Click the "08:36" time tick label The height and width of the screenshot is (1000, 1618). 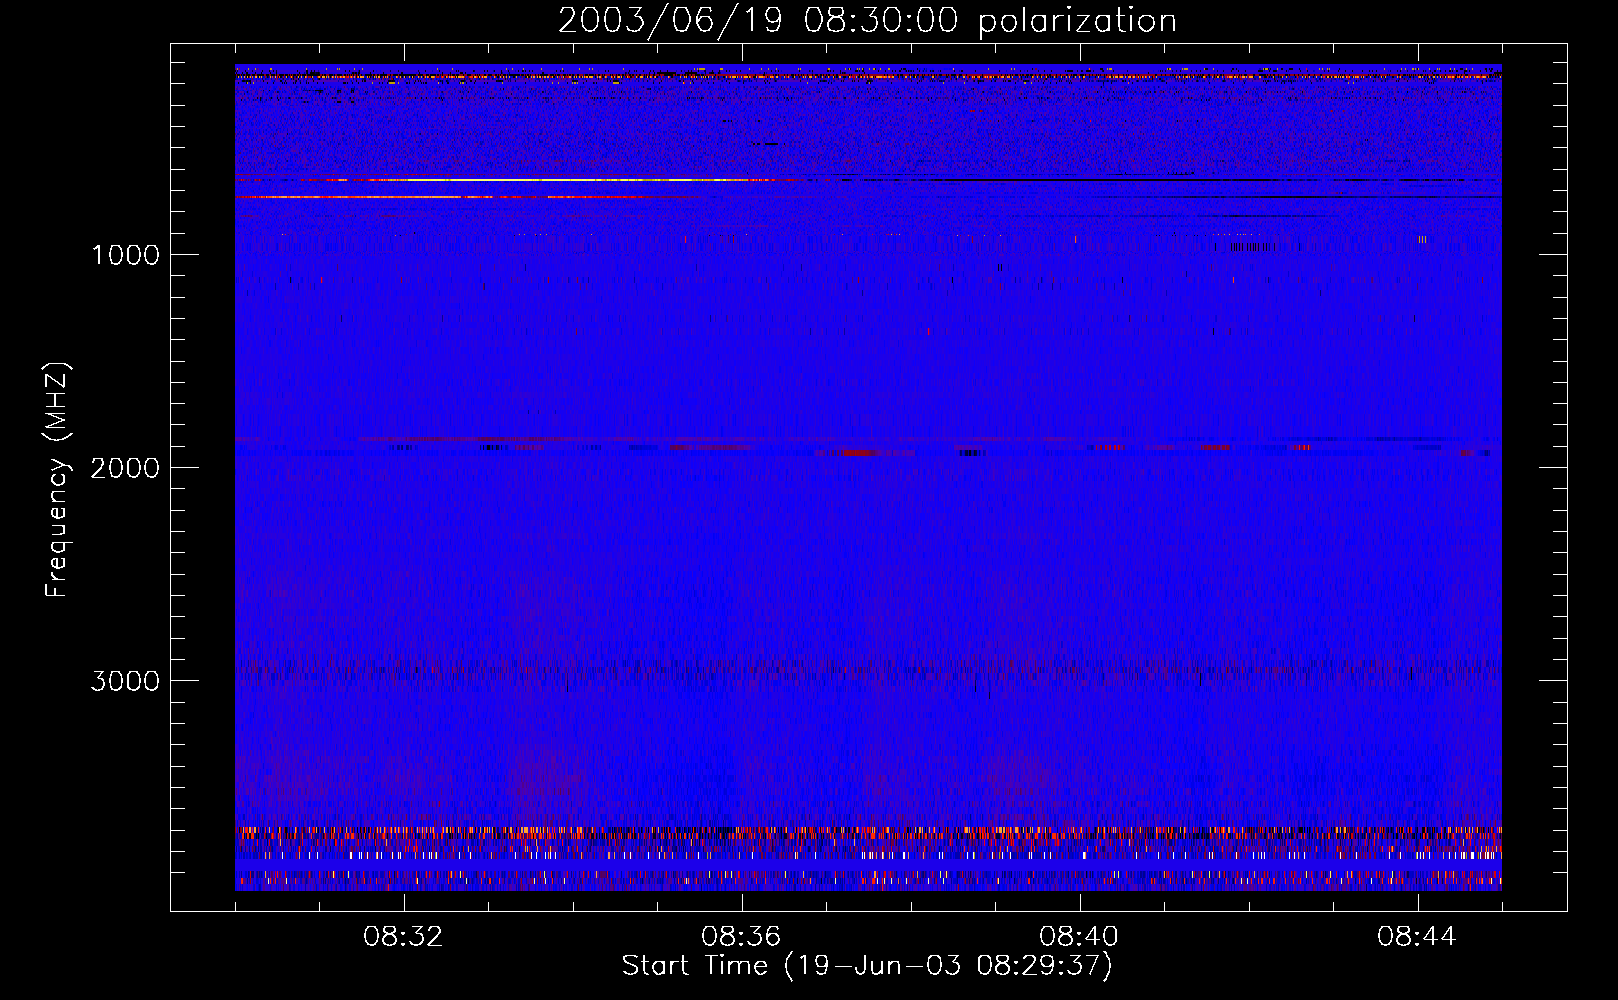741,937
